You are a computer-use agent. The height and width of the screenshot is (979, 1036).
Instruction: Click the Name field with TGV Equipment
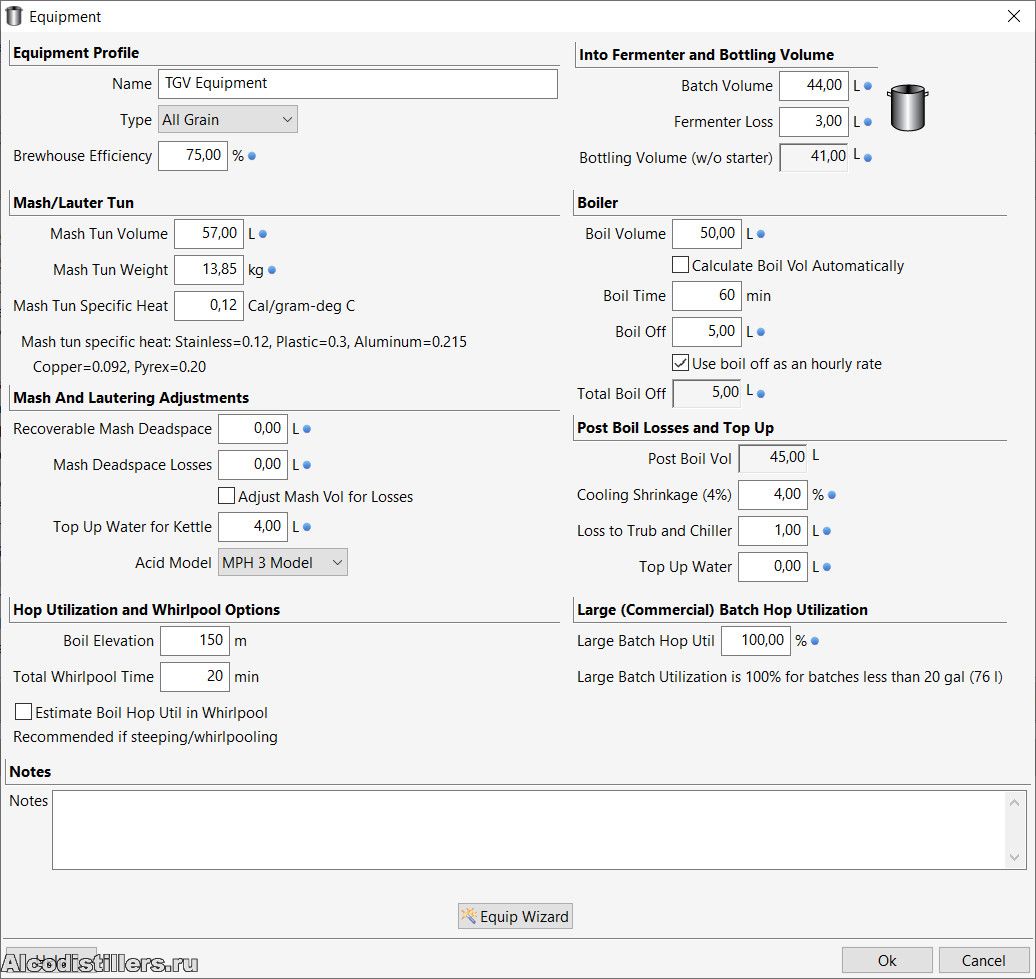pos(357,84)
